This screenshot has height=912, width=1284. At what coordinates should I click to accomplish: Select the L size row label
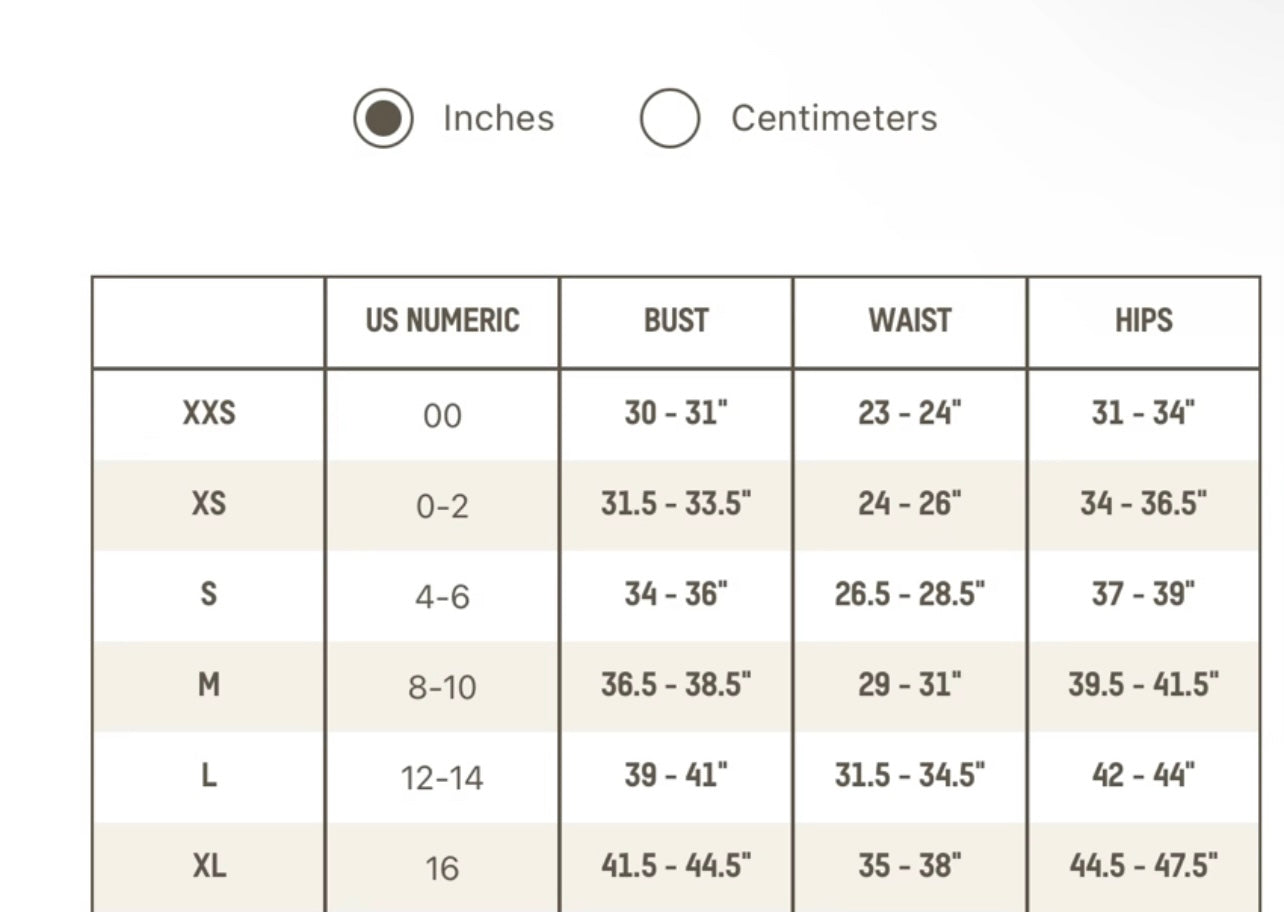209,775
